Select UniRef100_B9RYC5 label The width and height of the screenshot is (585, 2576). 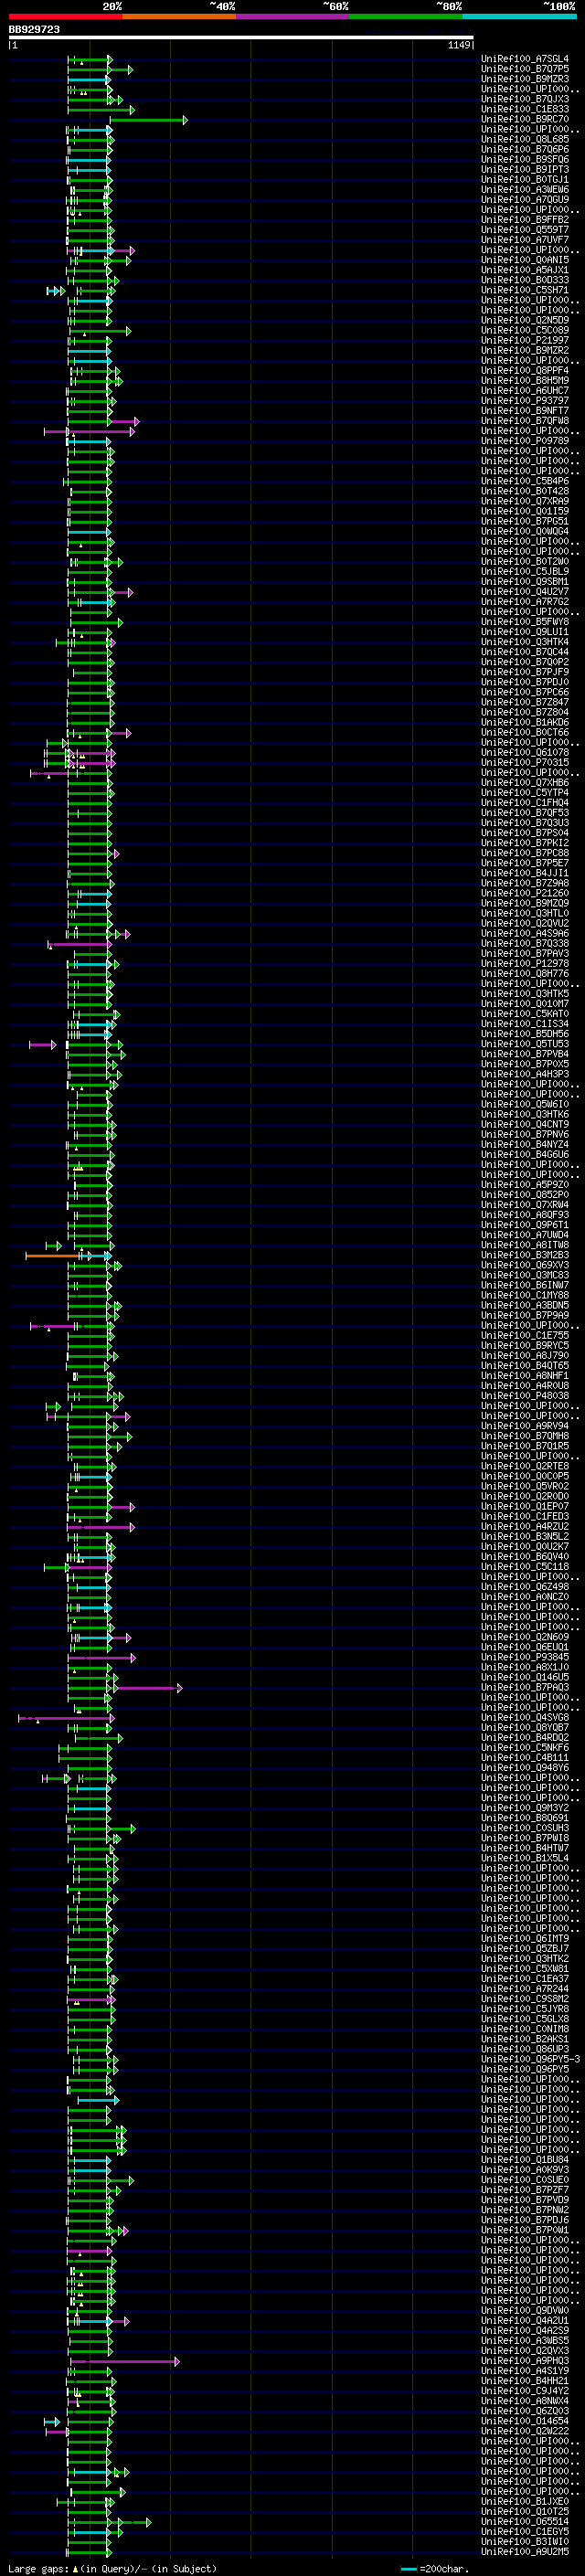(525, 1346)
